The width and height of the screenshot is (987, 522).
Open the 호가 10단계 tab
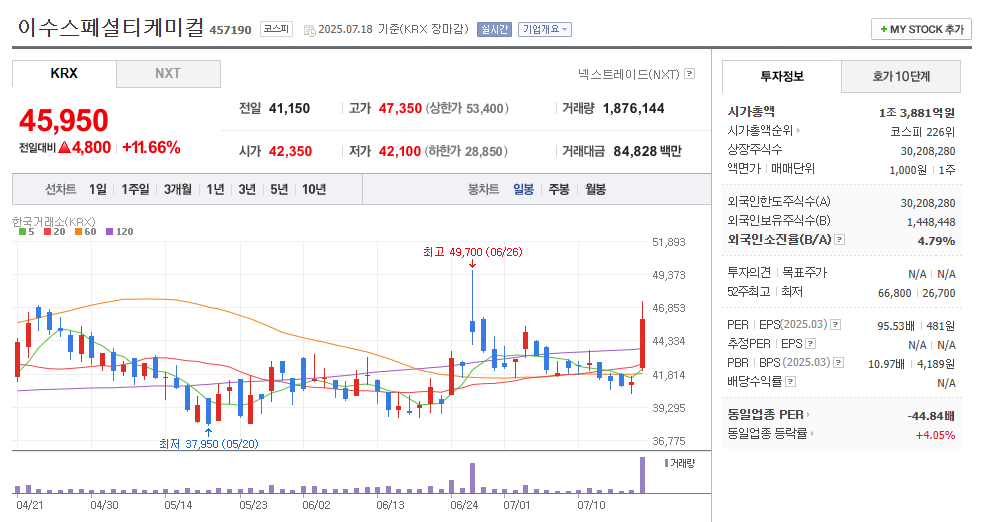tap(901, 76)
